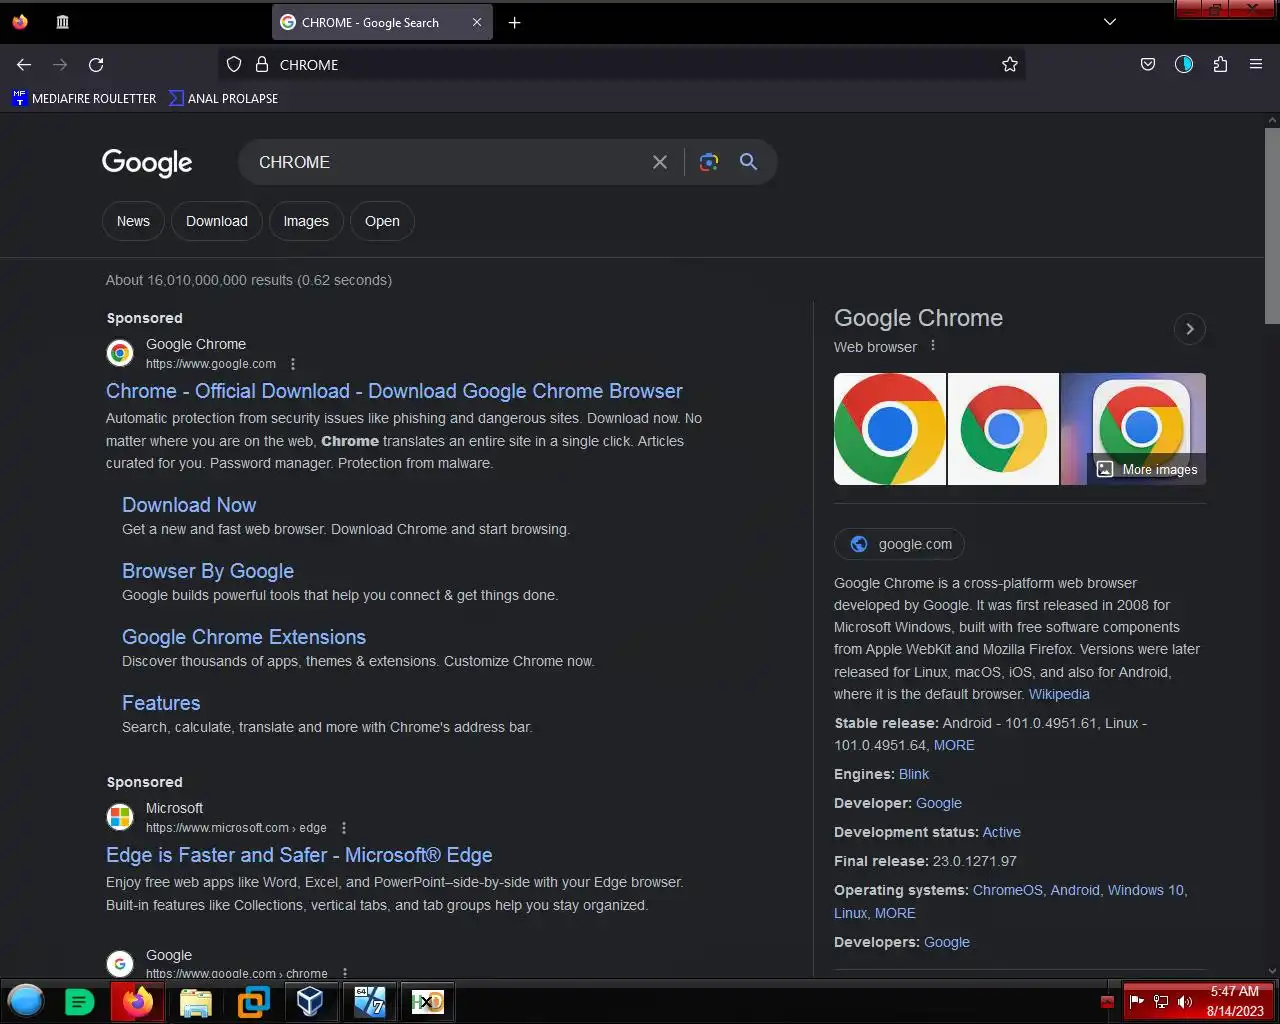
Task: Open the Blink engine link
Action: pos(914,774)
